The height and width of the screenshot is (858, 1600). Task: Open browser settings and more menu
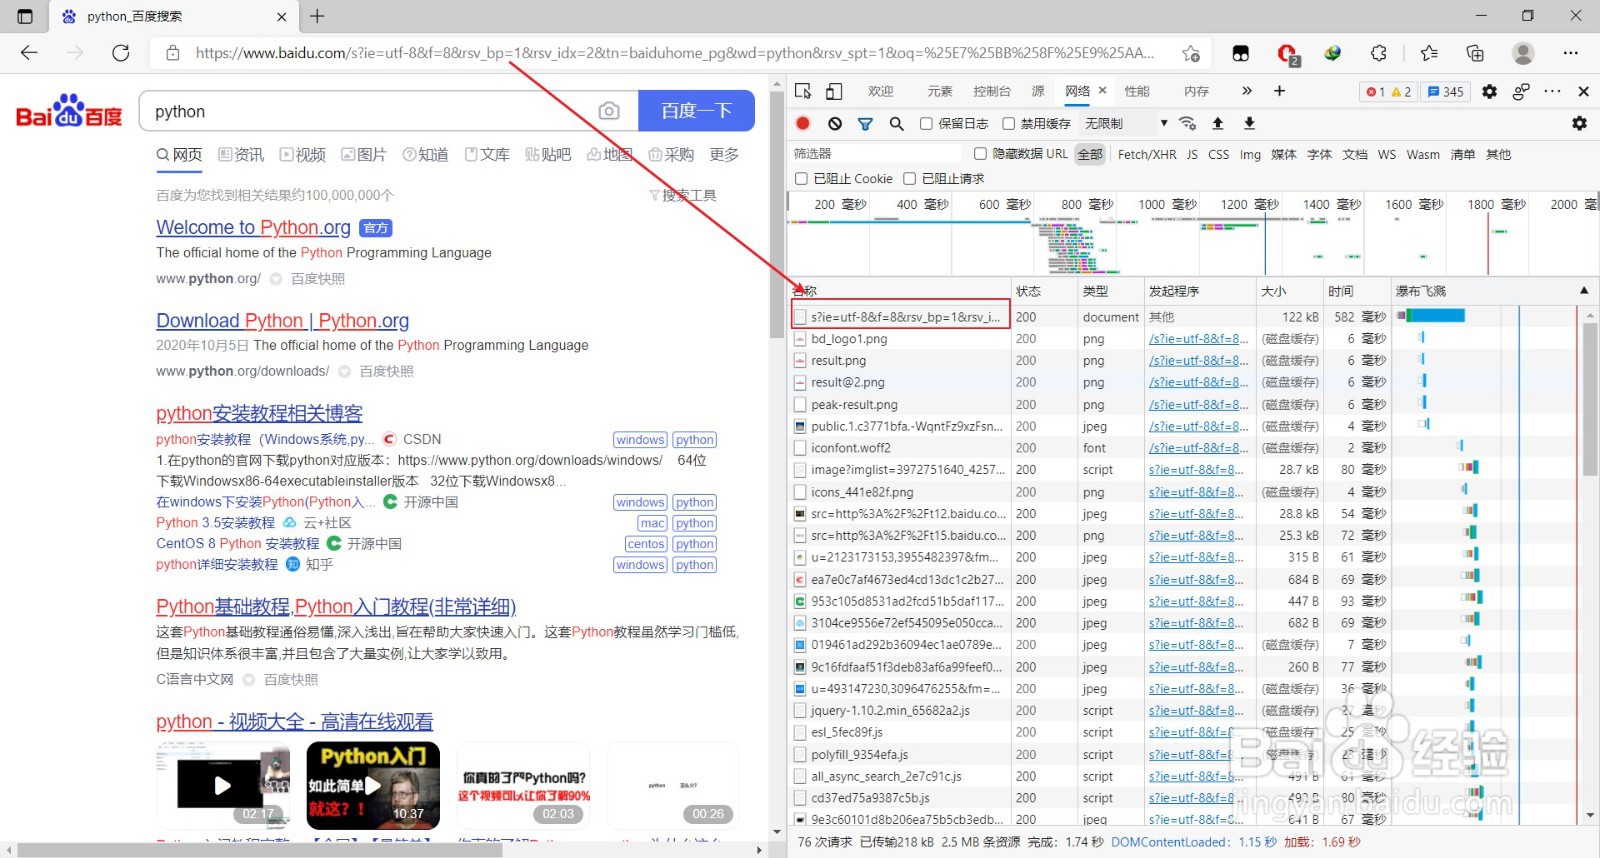click(1570, 53)
